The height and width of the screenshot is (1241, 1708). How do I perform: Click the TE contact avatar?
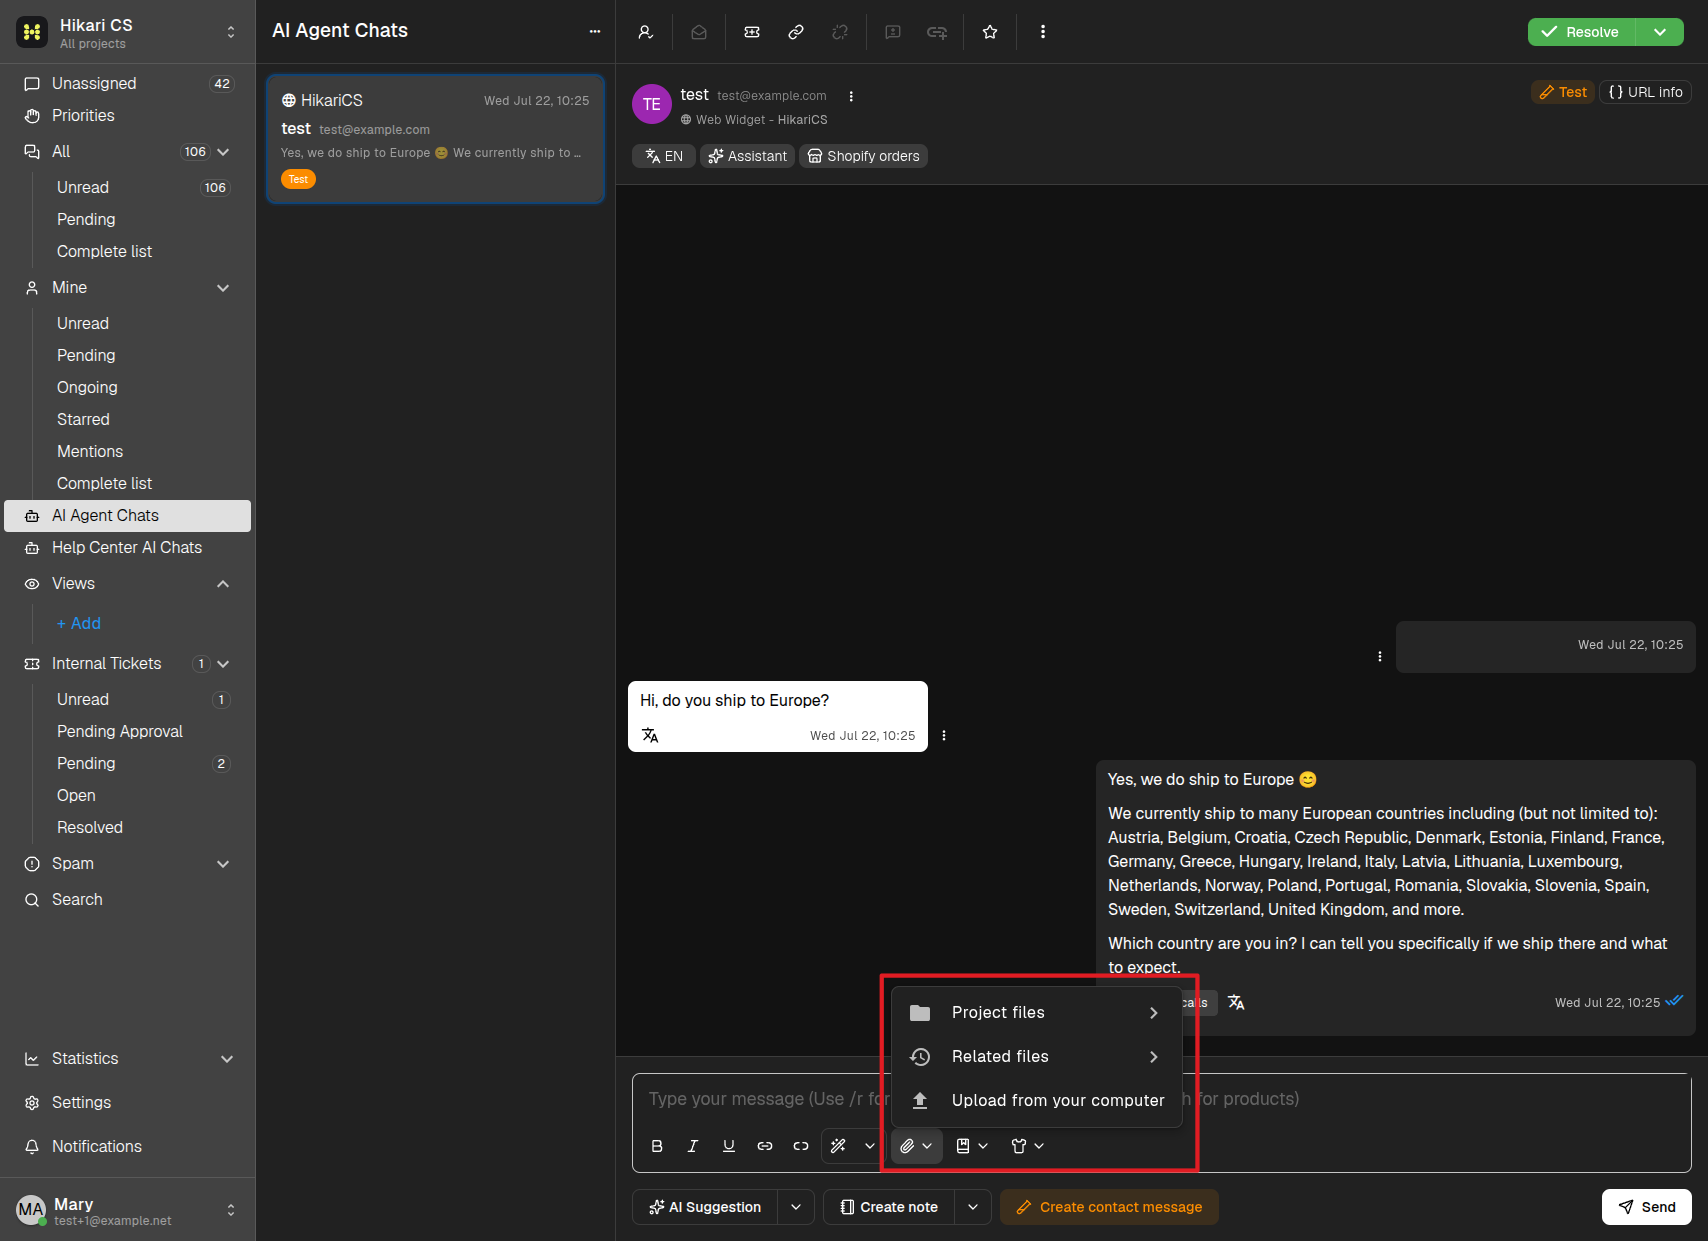point(652,104)
